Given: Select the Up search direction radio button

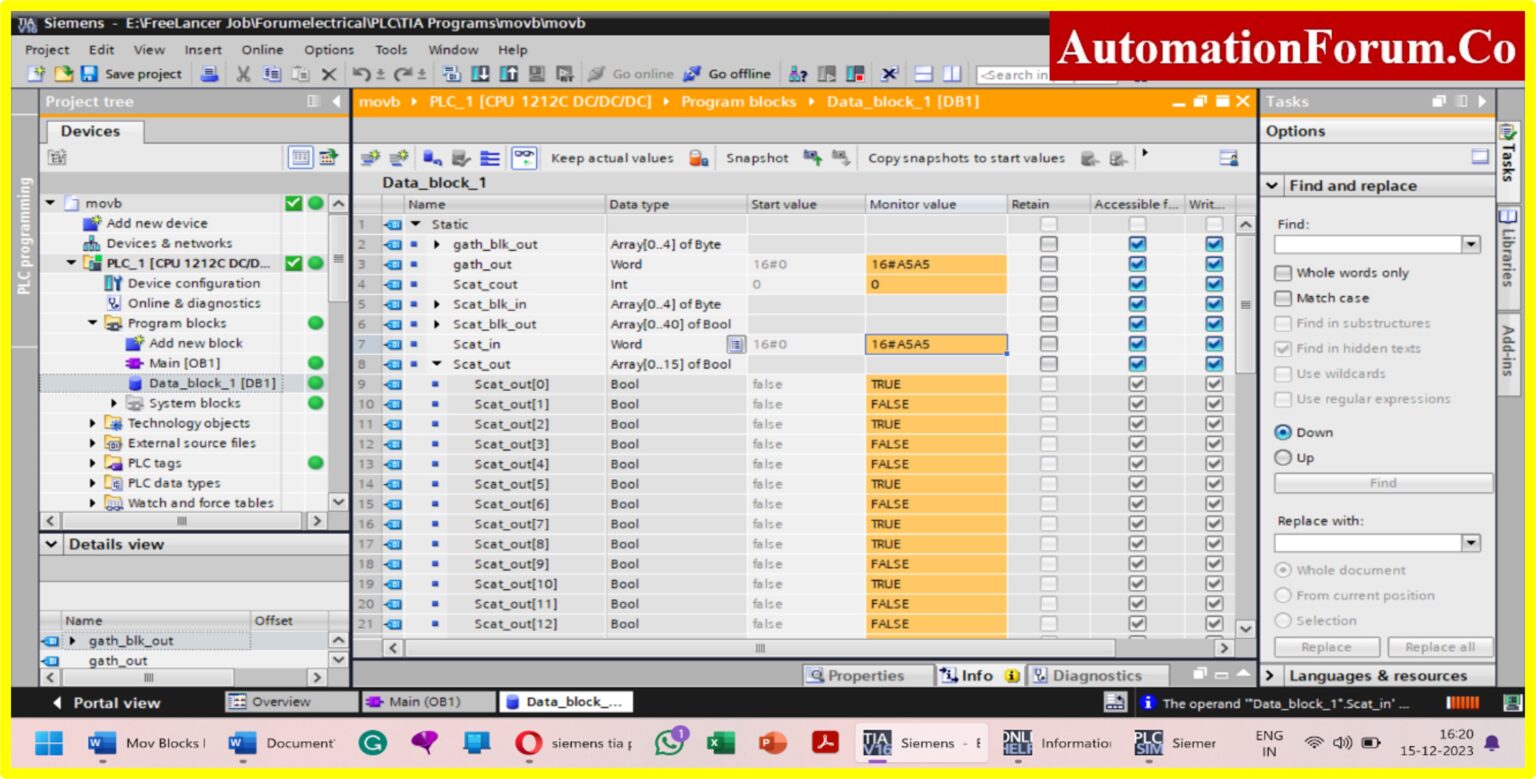Looking at the screenshot, I should [1282, 457].
